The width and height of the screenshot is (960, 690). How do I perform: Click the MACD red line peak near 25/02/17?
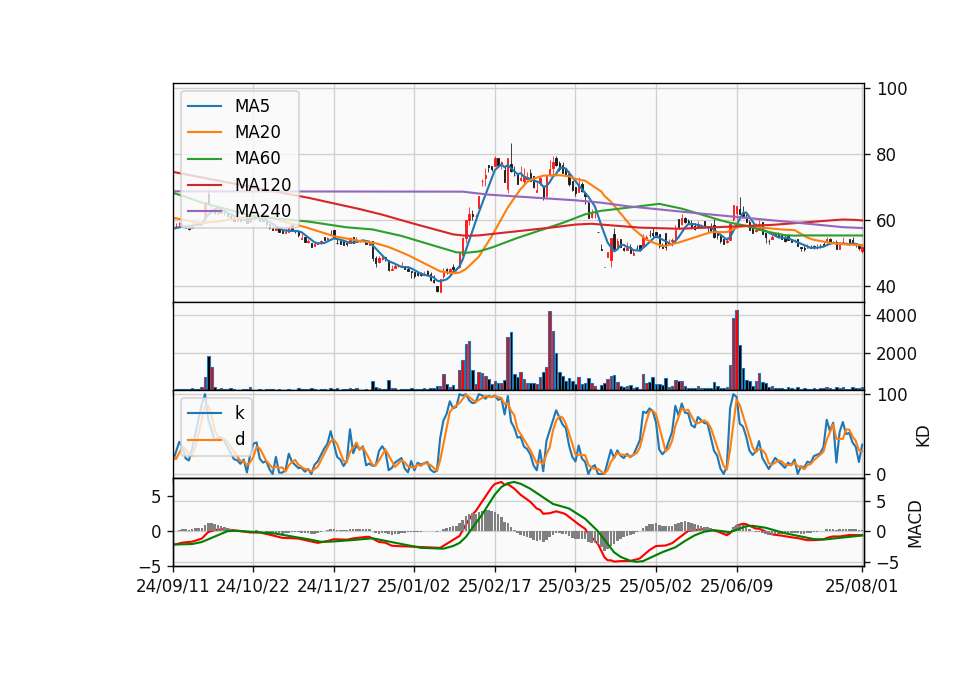(499, 483)
